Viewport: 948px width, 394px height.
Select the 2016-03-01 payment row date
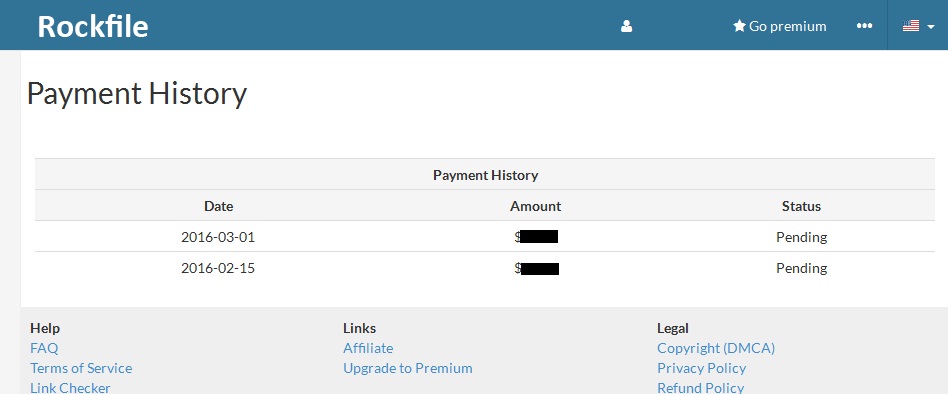pos(218,237)
